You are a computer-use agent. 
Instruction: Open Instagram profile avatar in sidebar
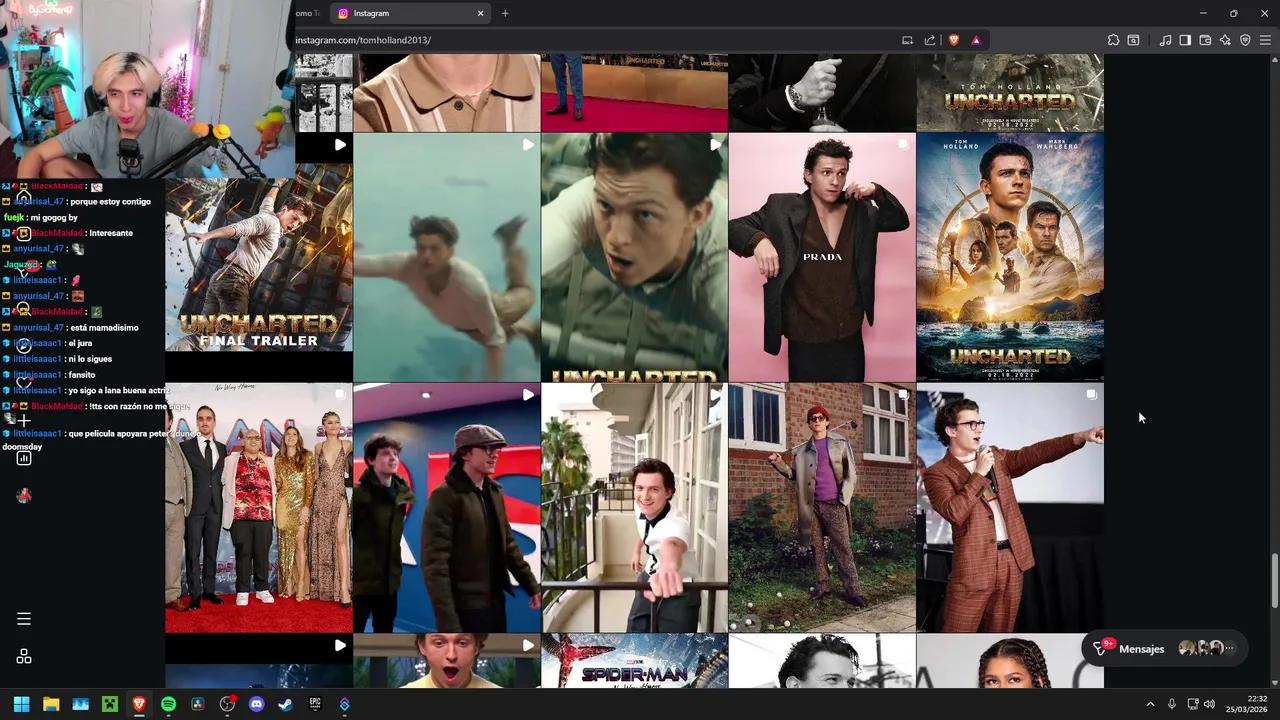tap(24, 496)
